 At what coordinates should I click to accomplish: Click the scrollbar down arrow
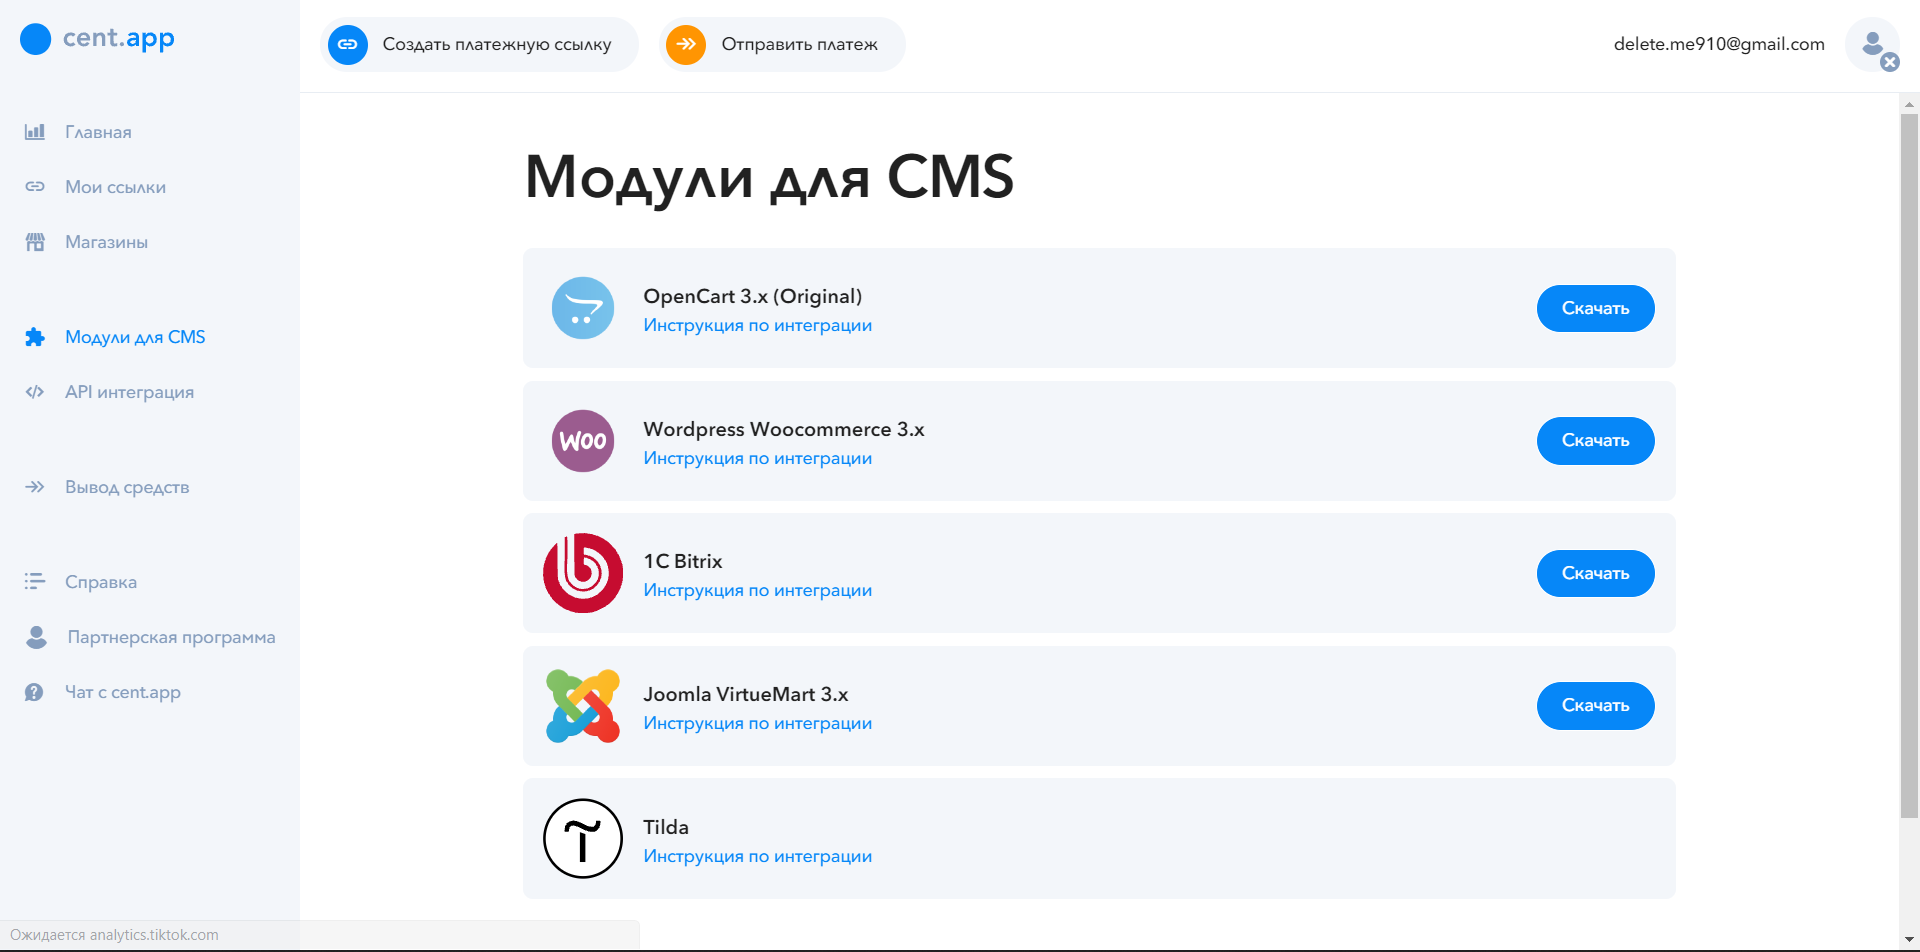click(x=1909, y=940)
